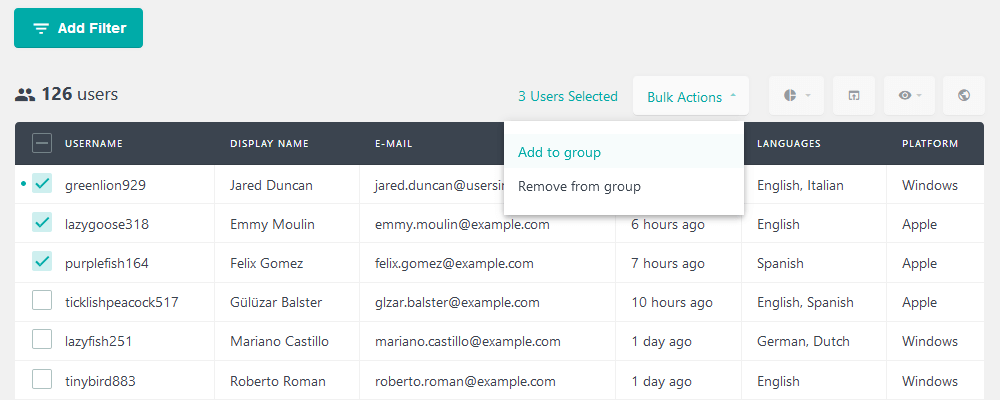Click display name Gülüzar Balster
1000x400 pixels.
(276, 302)
